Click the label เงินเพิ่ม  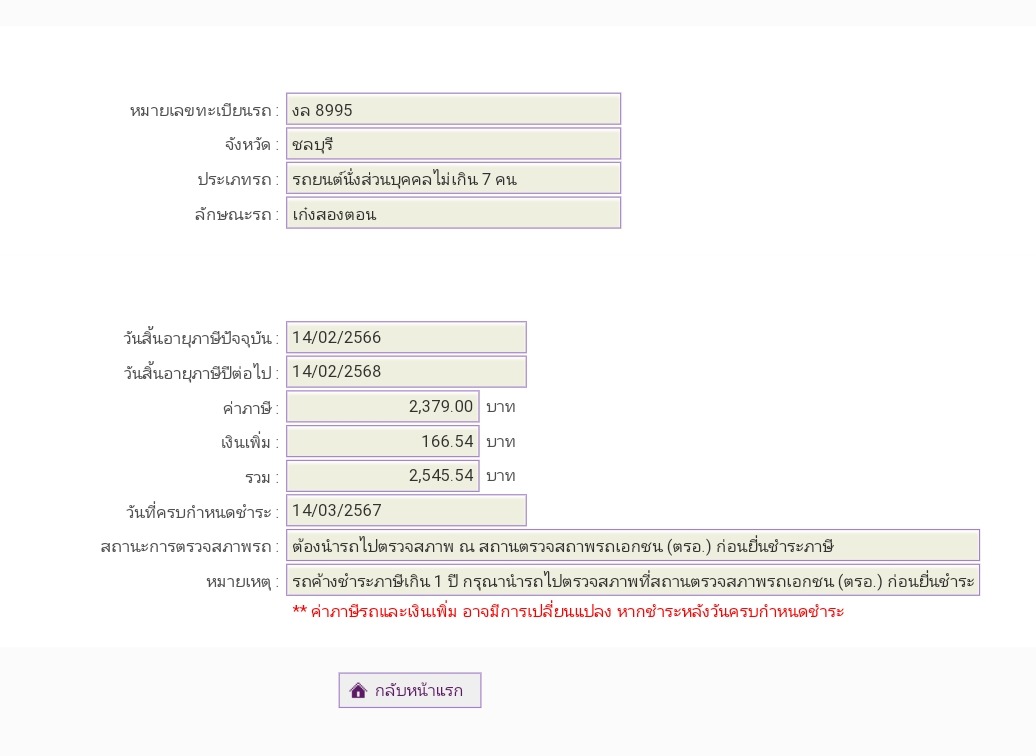pos(250,442)
